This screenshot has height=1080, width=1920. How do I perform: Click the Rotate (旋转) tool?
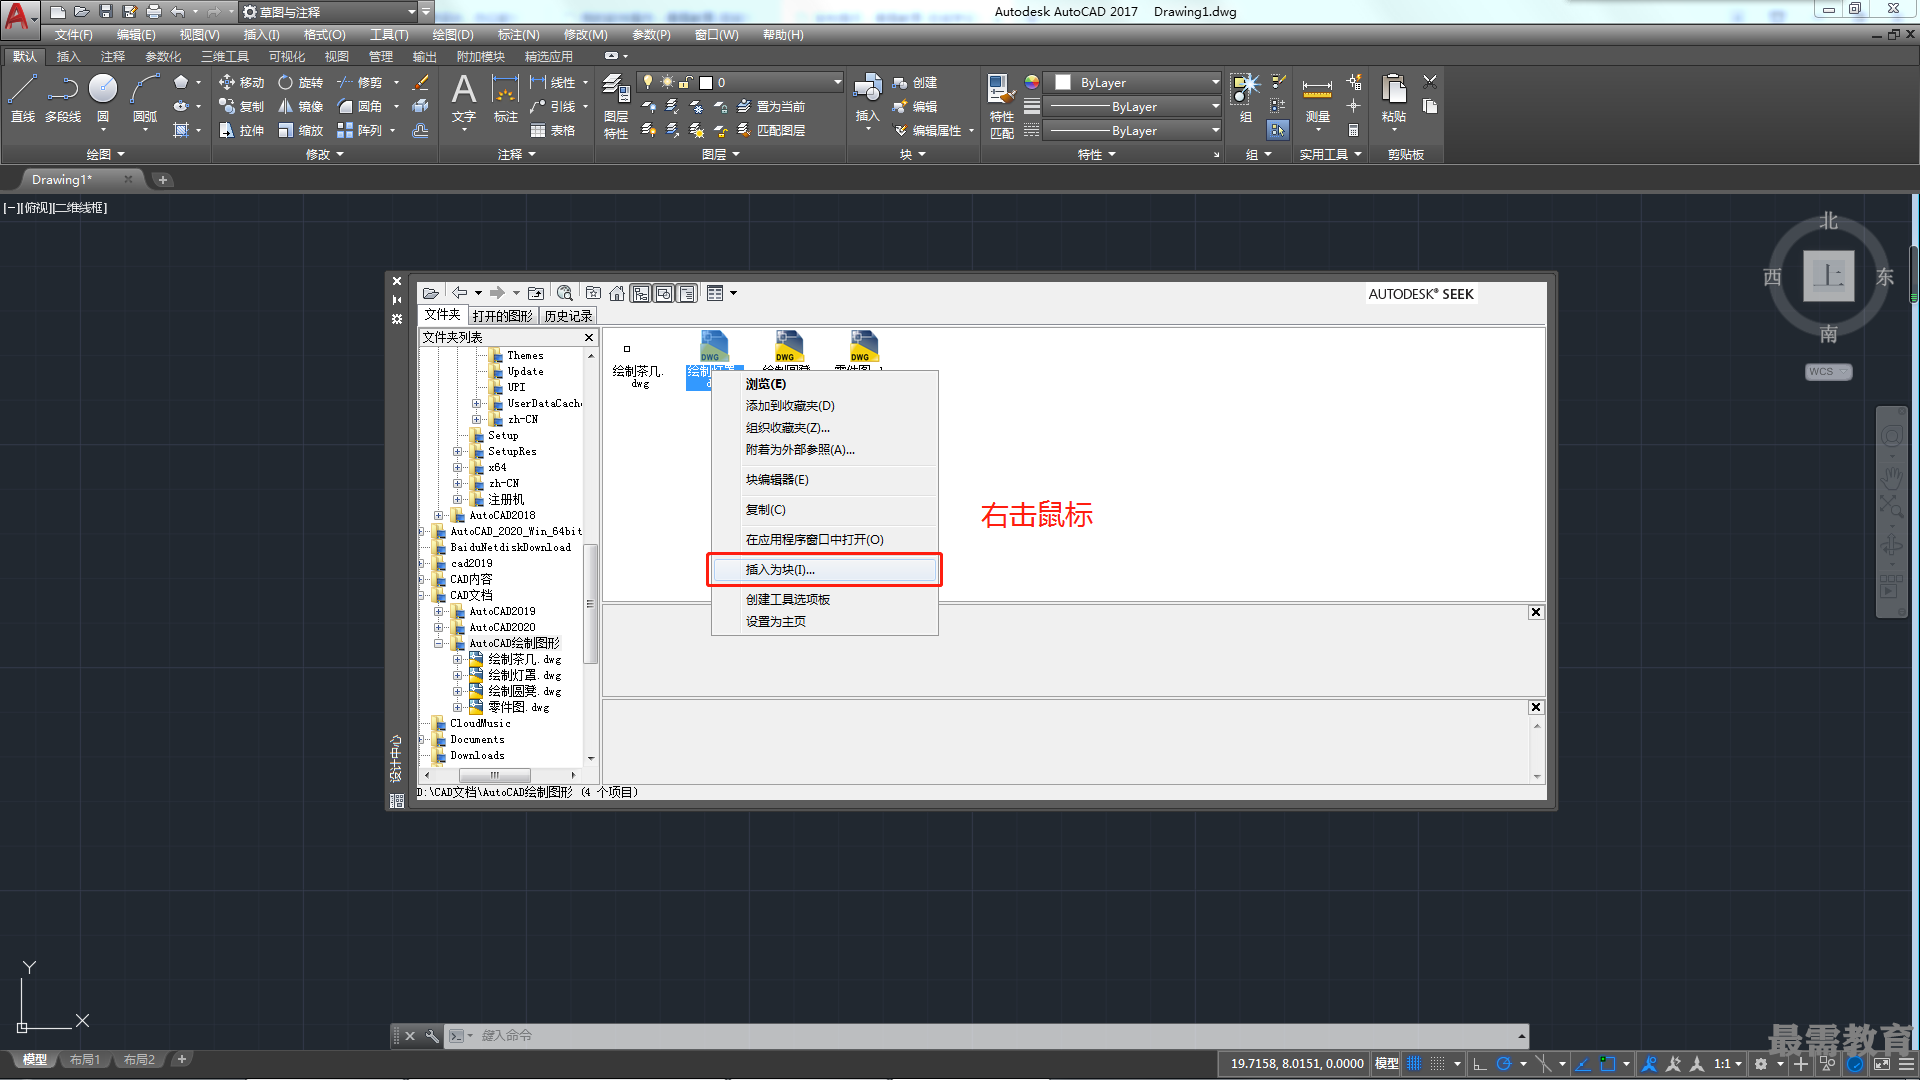coord(301,82)
